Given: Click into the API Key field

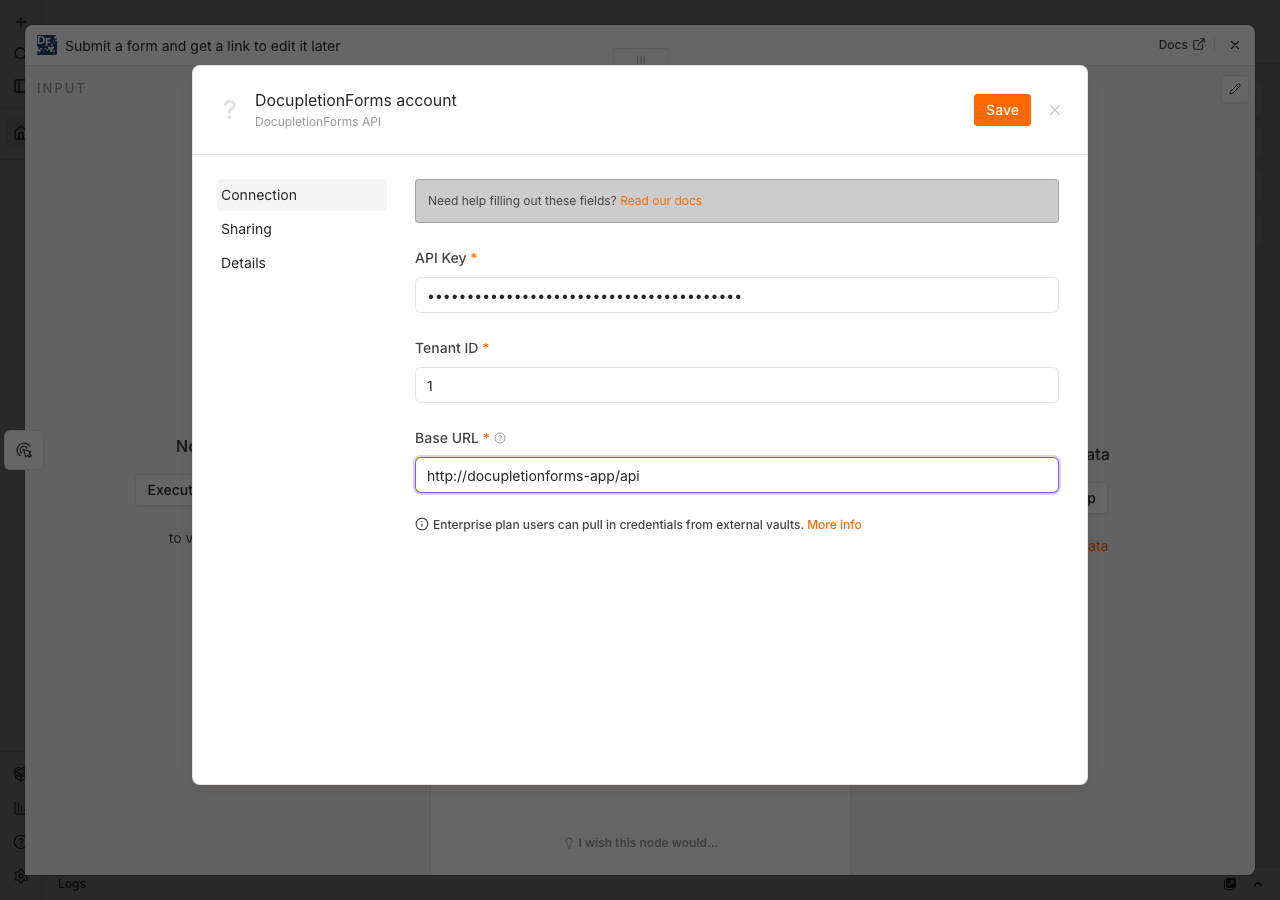Looking at the screenshot, I should click(x=737, y=295).
